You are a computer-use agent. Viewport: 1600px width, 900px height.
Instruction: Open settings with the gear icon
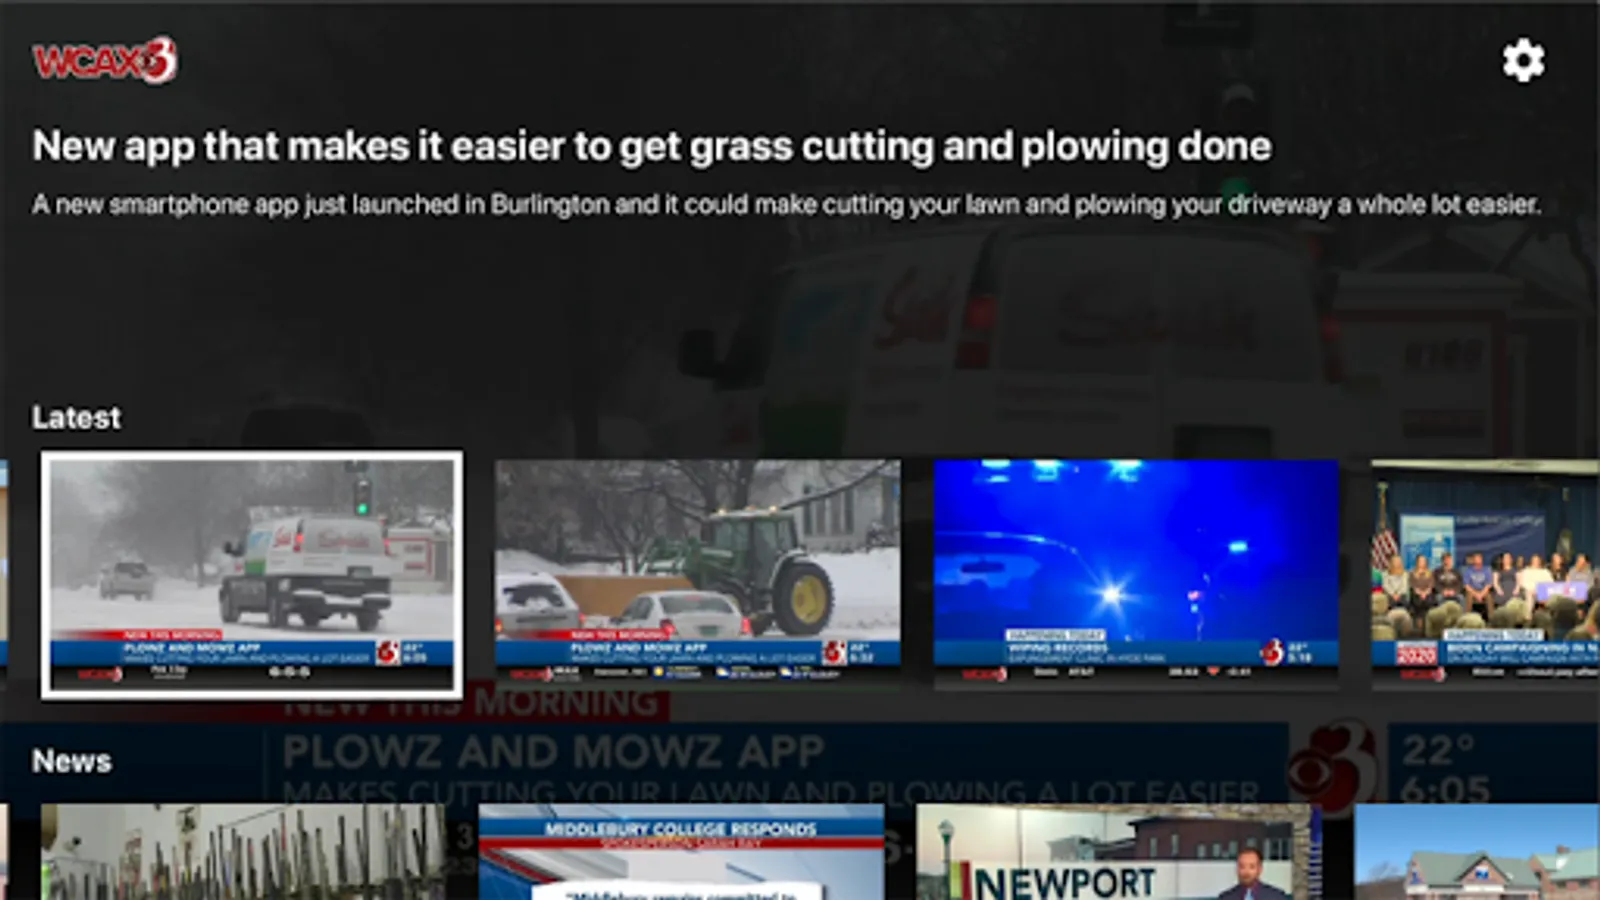(x=1523, y=61)
